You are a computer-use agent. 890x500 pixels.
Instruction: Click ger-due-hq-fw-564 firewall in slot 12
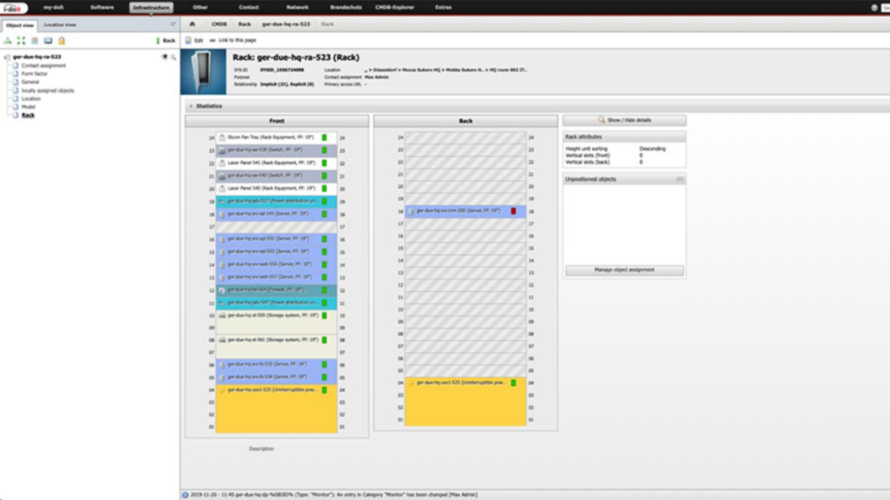(x=276, y=290)
